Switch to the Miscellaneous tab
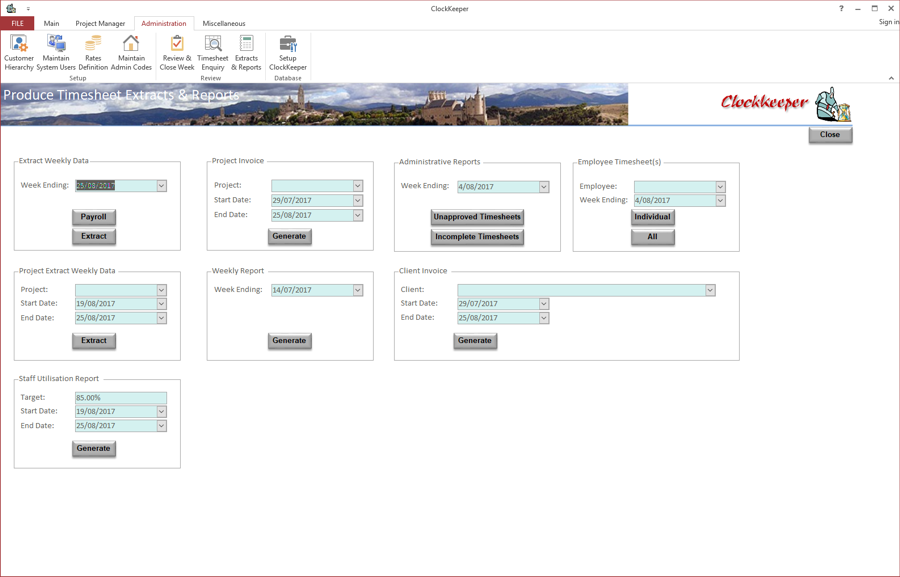Viewport: 900px width, 577px height. click(x=224, y=24)
